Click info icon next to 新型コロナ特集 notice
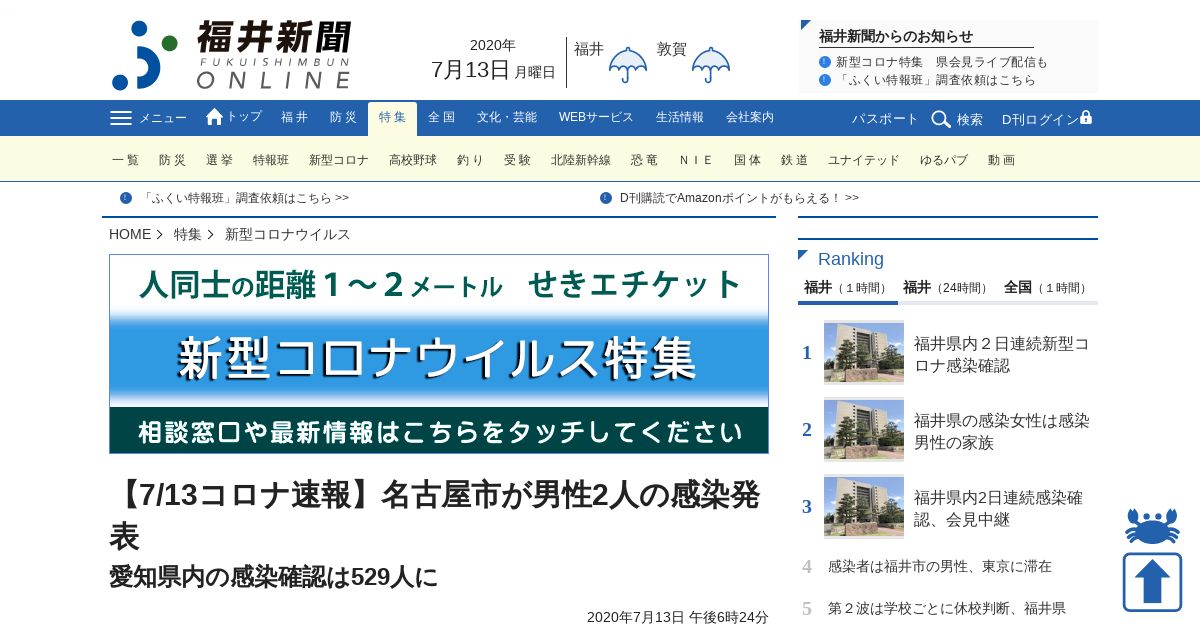Viewport: 1200px width, 630px height. [x=825, y=62]
